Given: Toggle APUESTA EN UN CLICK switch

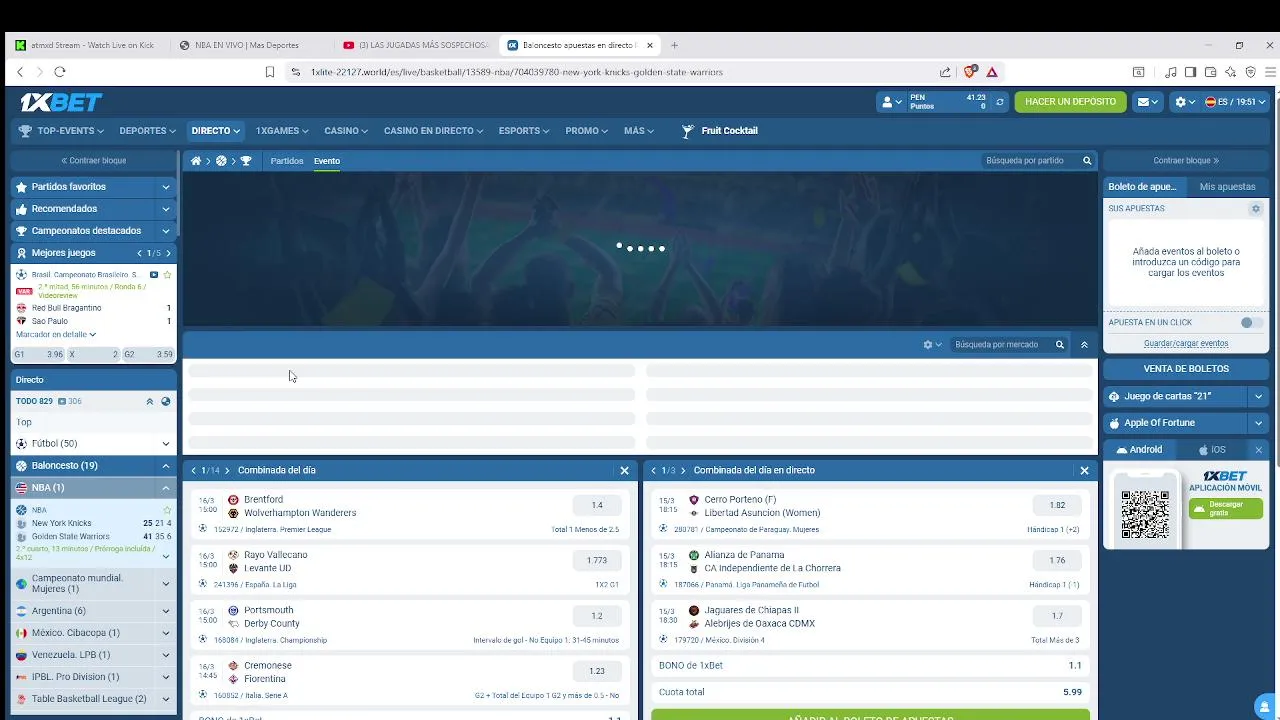Looking at the screenshot, I should 1250,323.
